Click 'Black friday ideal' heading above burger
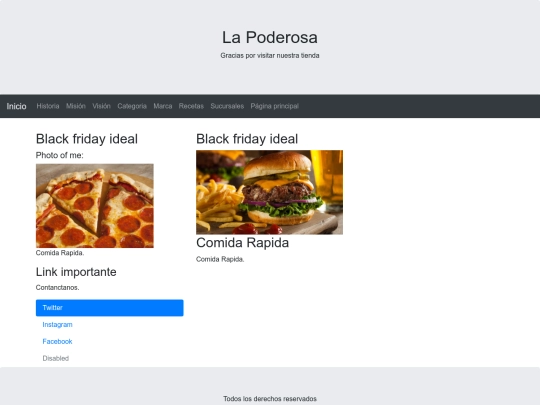 [247, 139]
